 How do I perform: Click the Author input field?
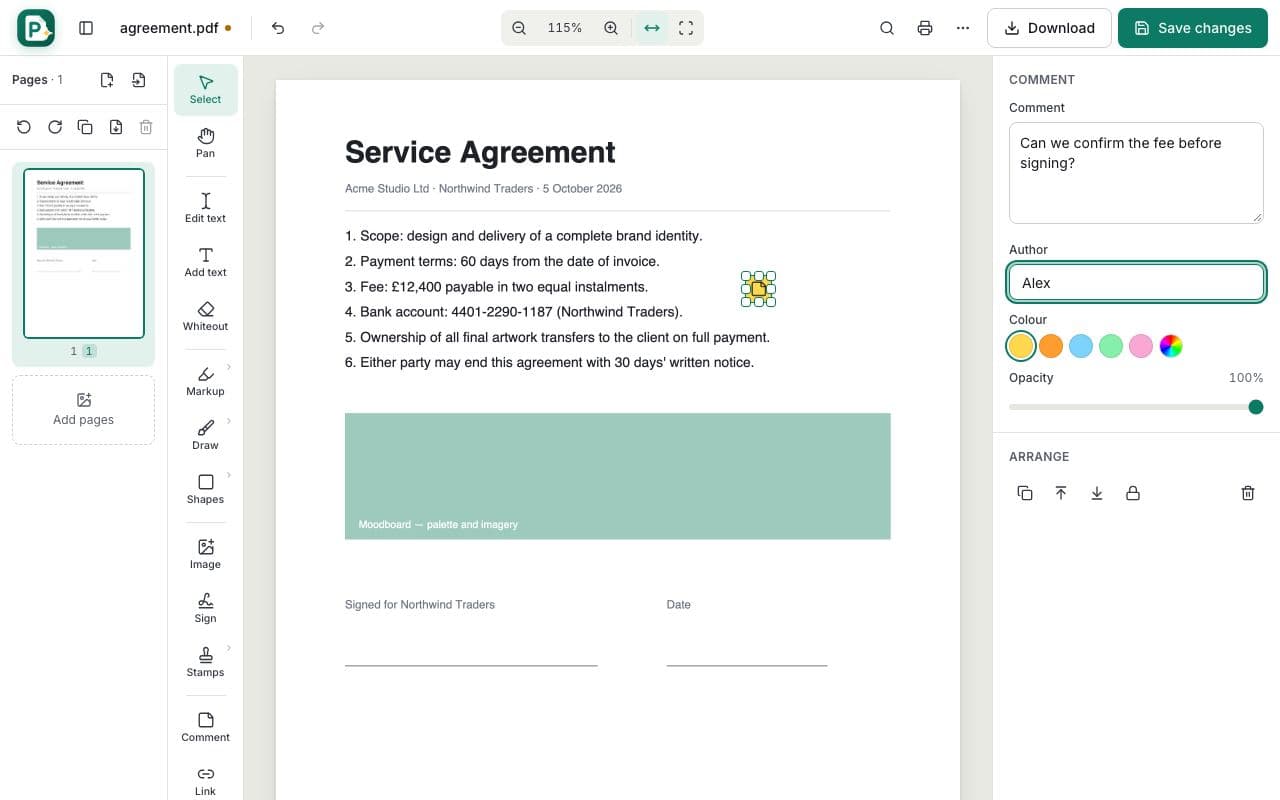[x=1137, y=283]
